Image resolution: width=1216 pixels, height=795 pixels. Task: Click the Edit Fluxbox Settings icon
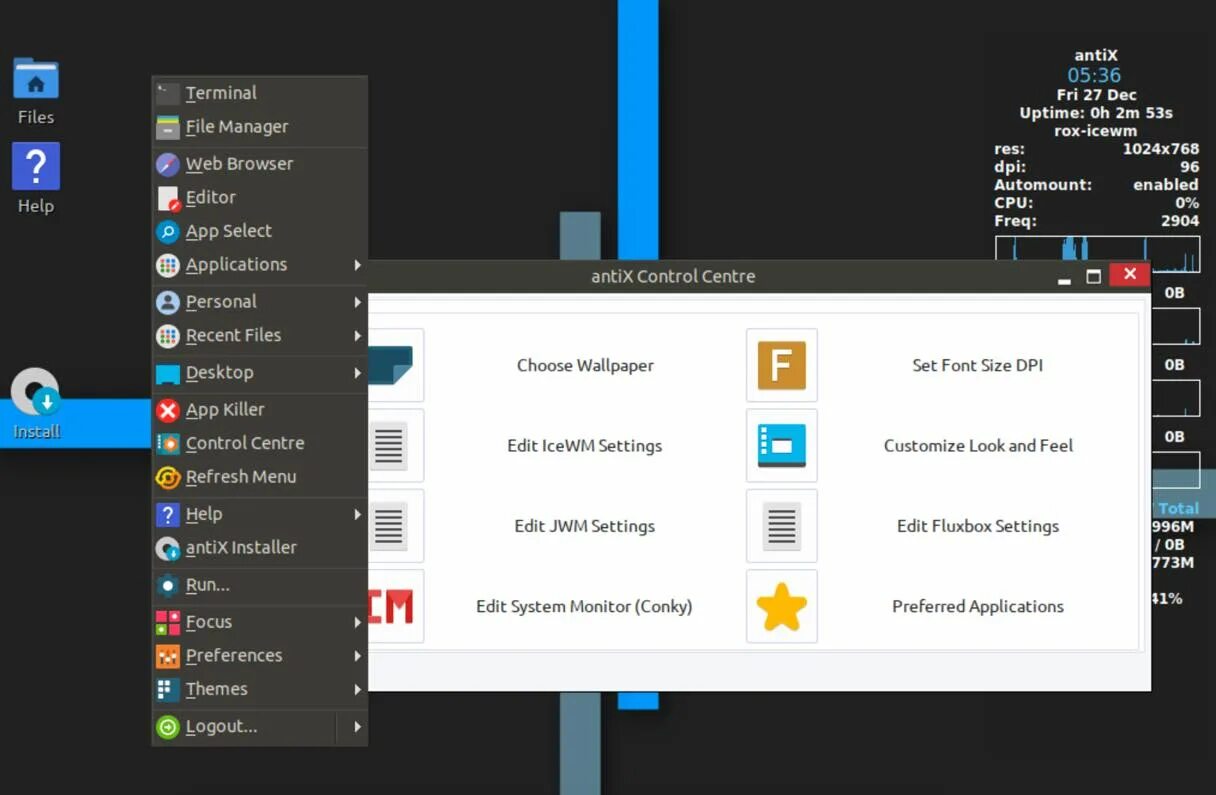point(782,526)
